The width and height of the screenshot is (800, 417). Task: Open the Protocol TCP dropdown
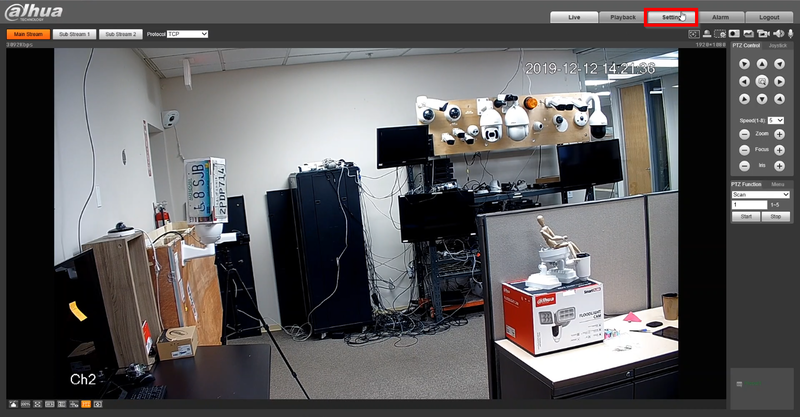[x=188, y=34]
